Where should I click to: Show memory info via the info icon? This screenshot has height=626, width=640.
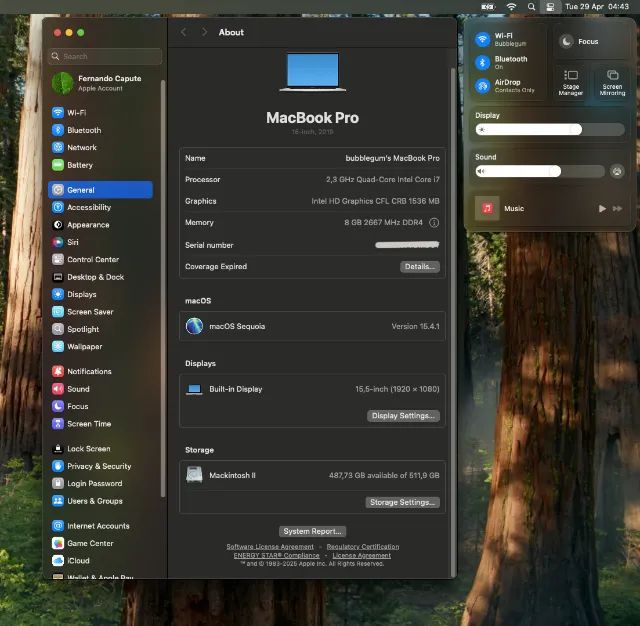click(434, 223)
